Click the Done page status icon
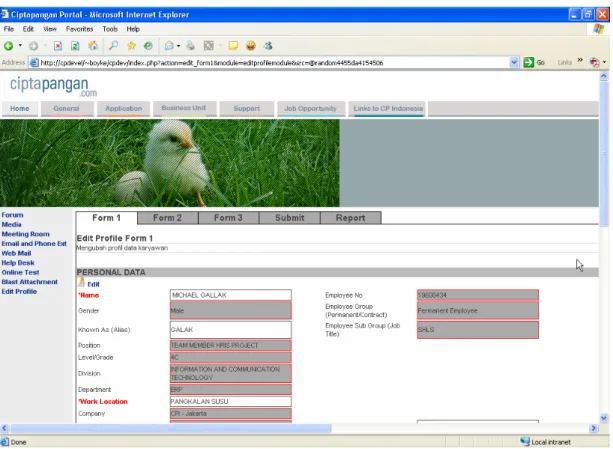613x449 pixels. coord(5,442)
